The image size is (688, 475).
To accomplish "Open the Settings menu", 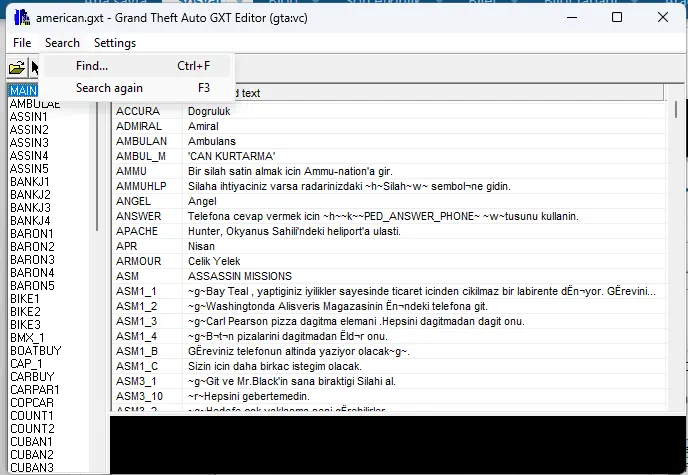I will [x=115, y=43].
